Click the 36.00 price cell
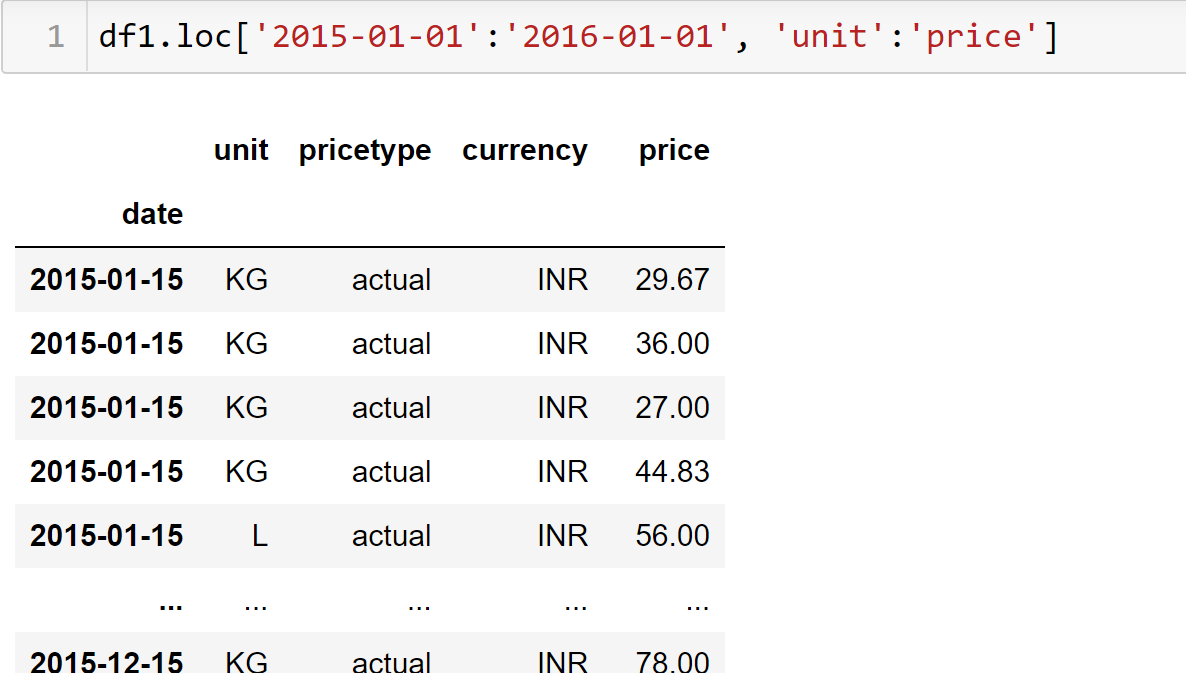This screenshot has height=673, width=1186. tap(672, 344)
